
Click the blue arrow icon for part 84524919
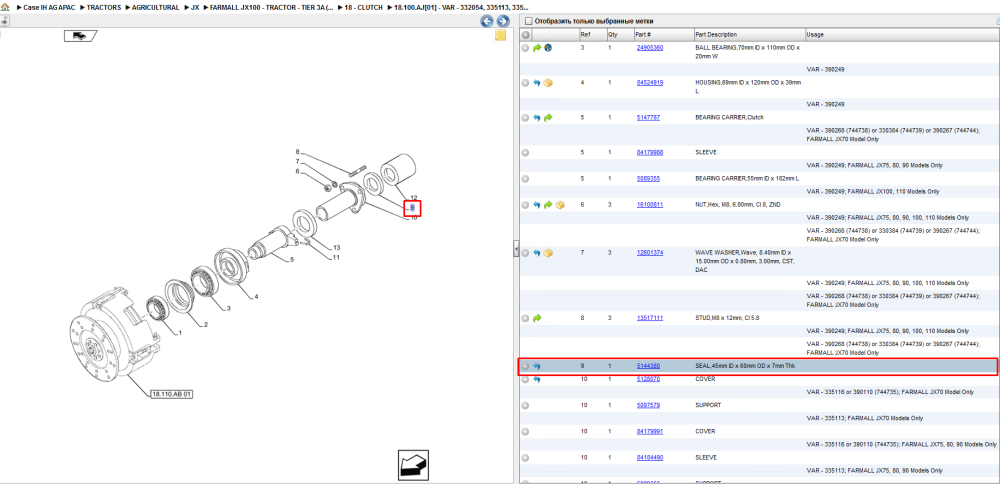coord(537,83)
